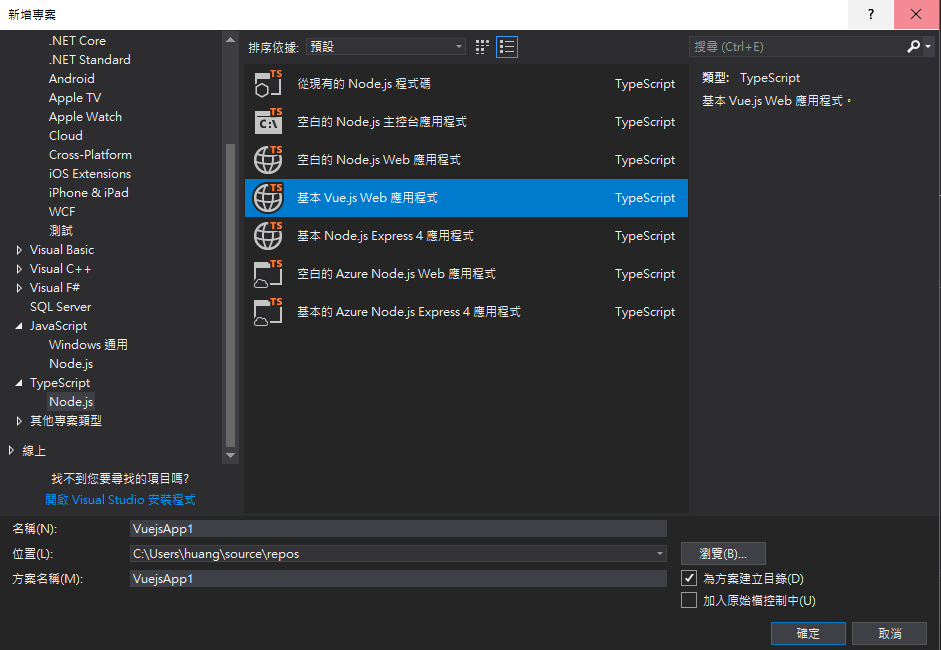Collapse the TypeScript node
The height and width of the screenshot is (650, 941).
(x=19, y=383)
